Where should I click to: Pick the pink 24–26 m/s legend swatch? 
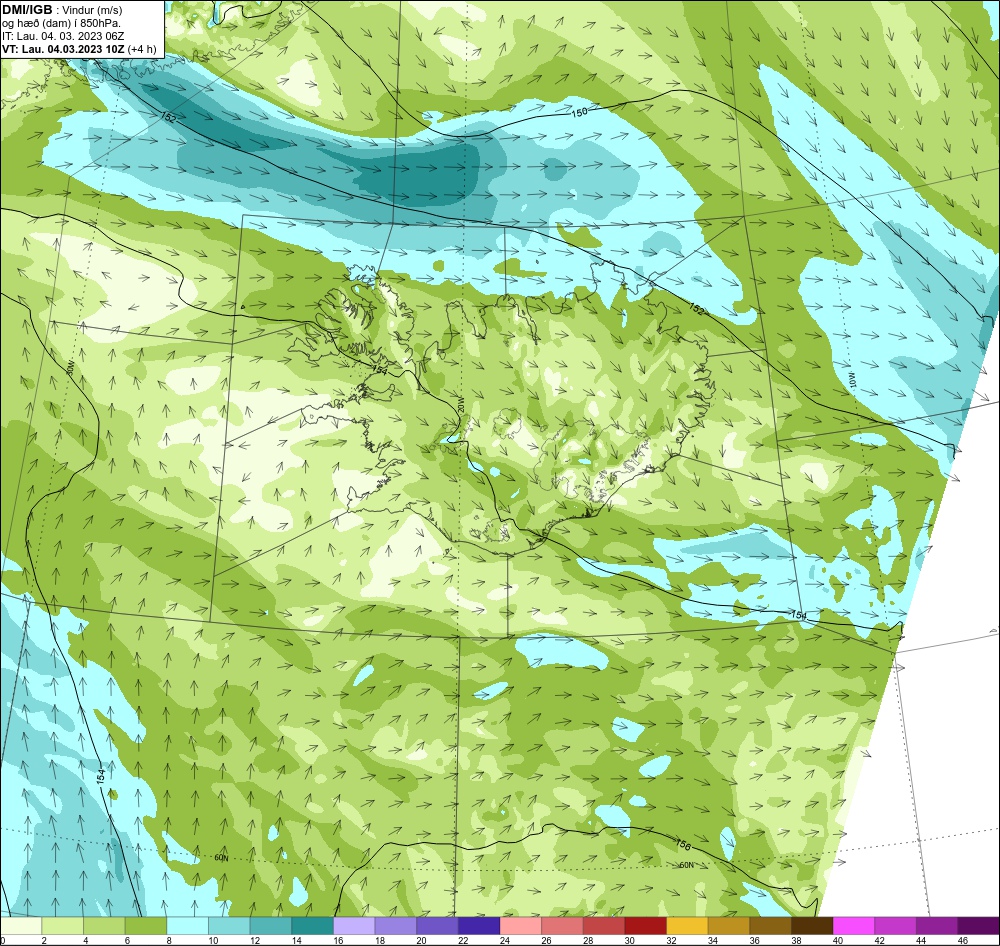[520, 925]
